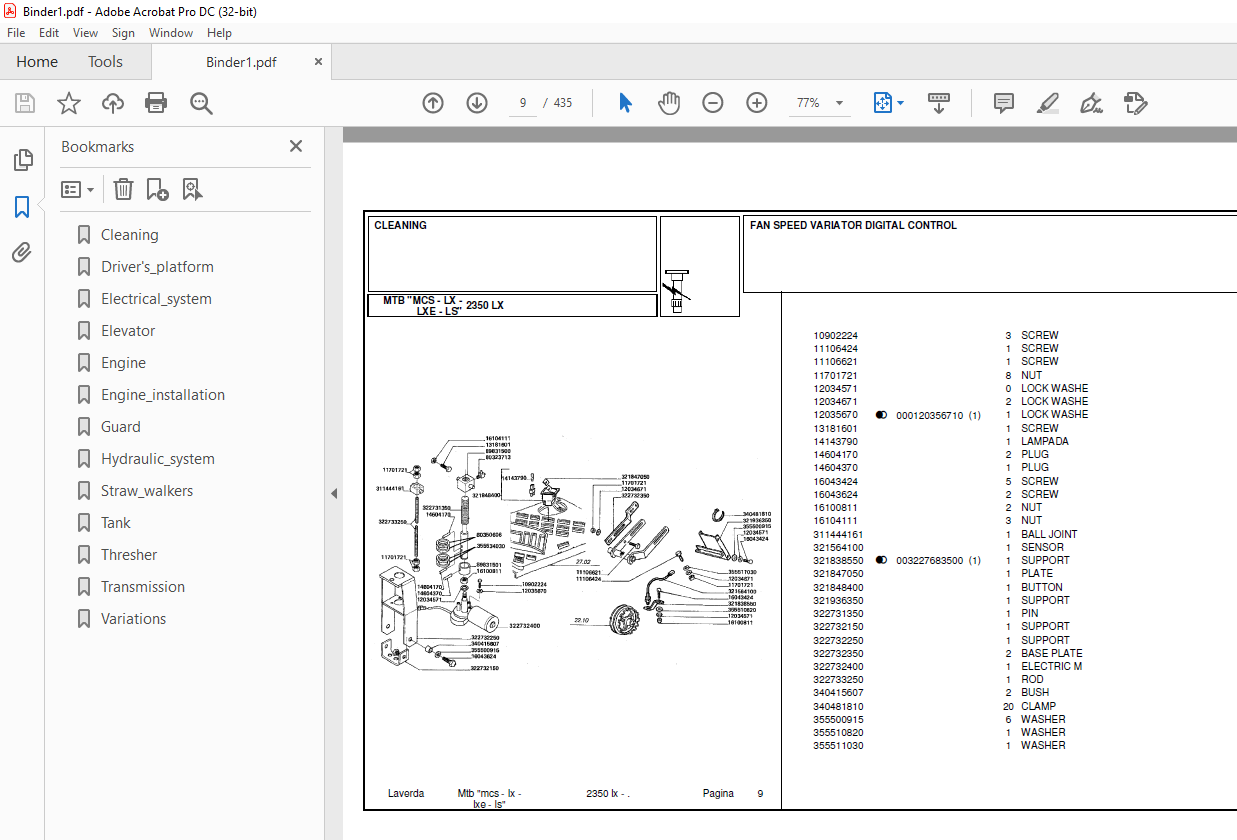
Task: Go to the next page arrow
Action: (477, 103)
